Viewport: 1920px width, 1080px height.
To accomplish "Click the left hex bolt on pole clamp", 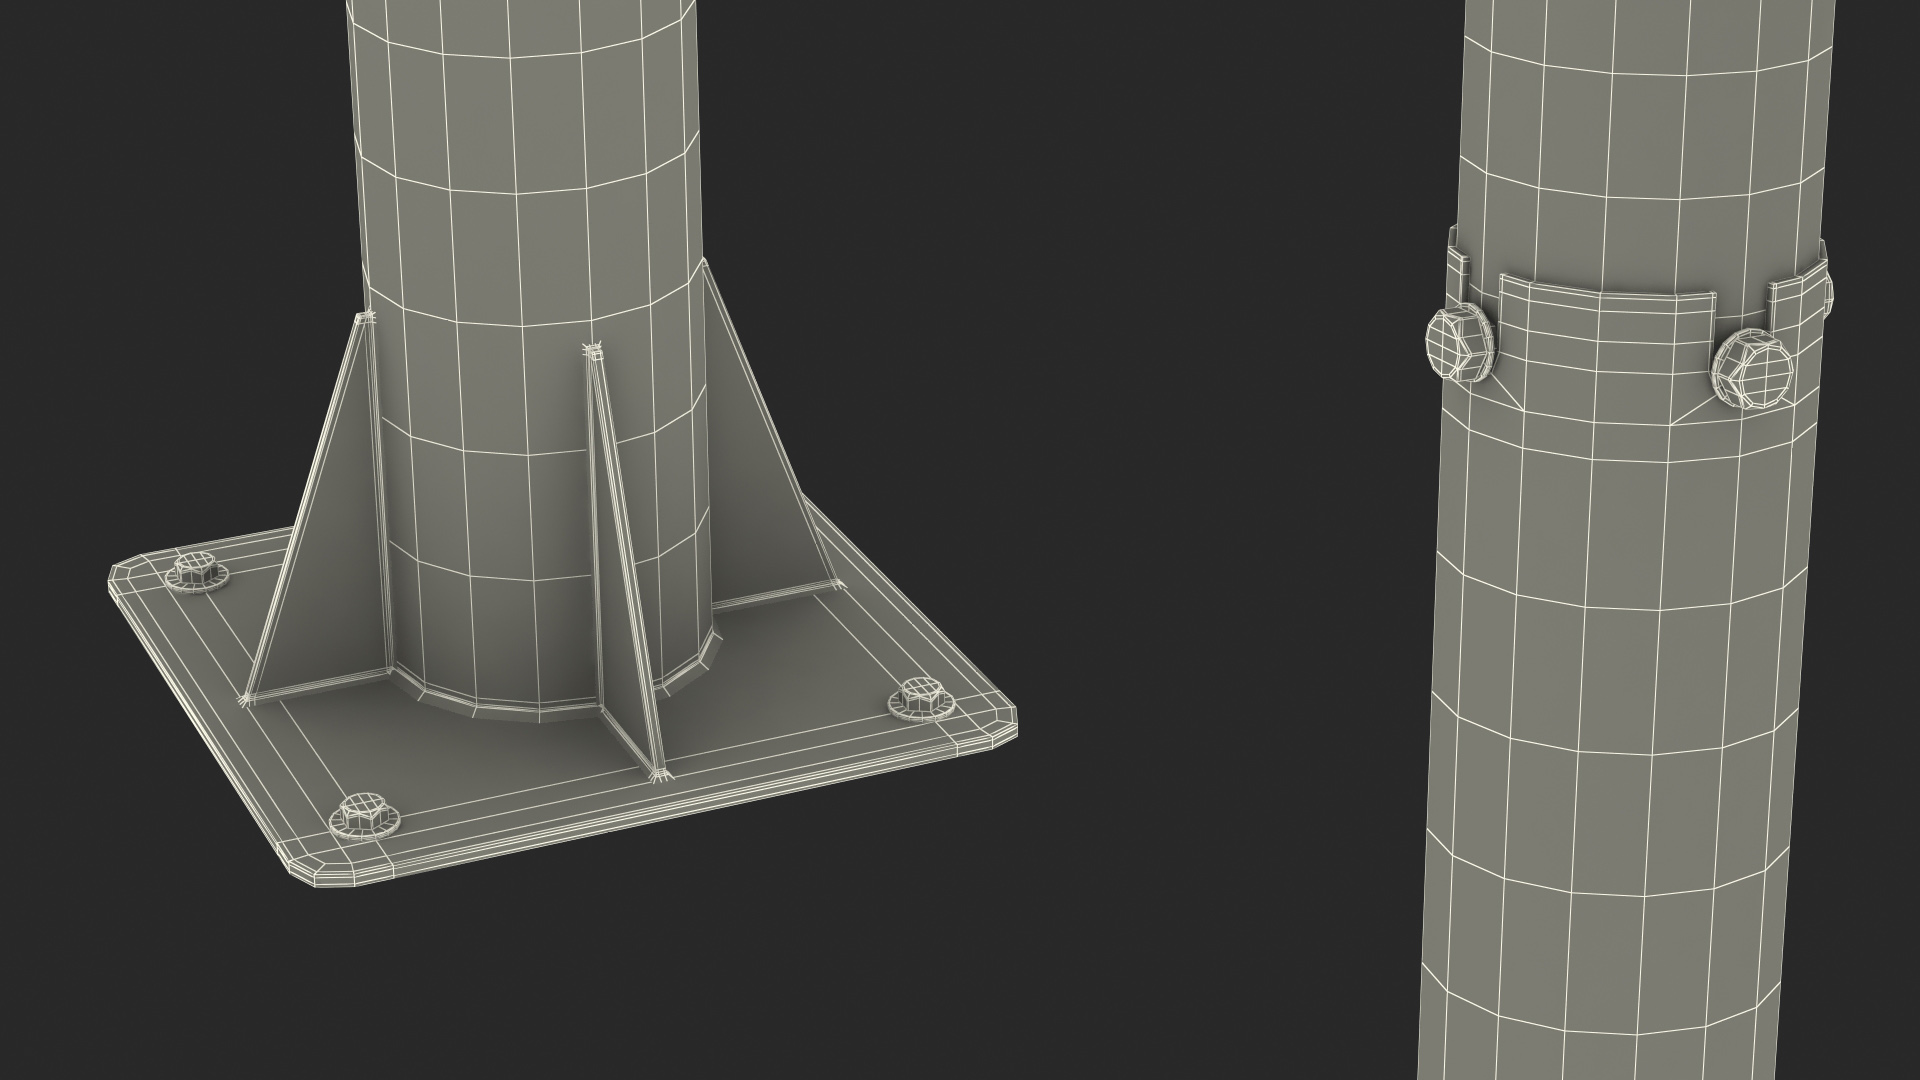I will [1458, 345].
